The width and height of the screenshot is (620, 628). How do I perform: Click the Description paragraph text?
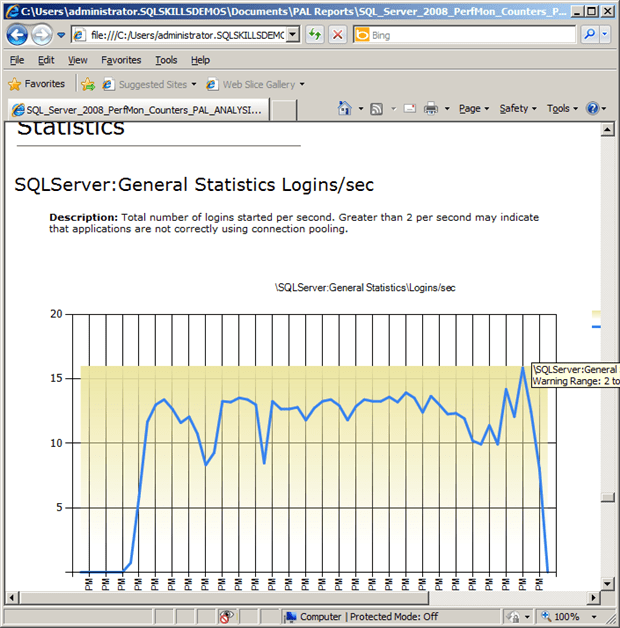294,223
